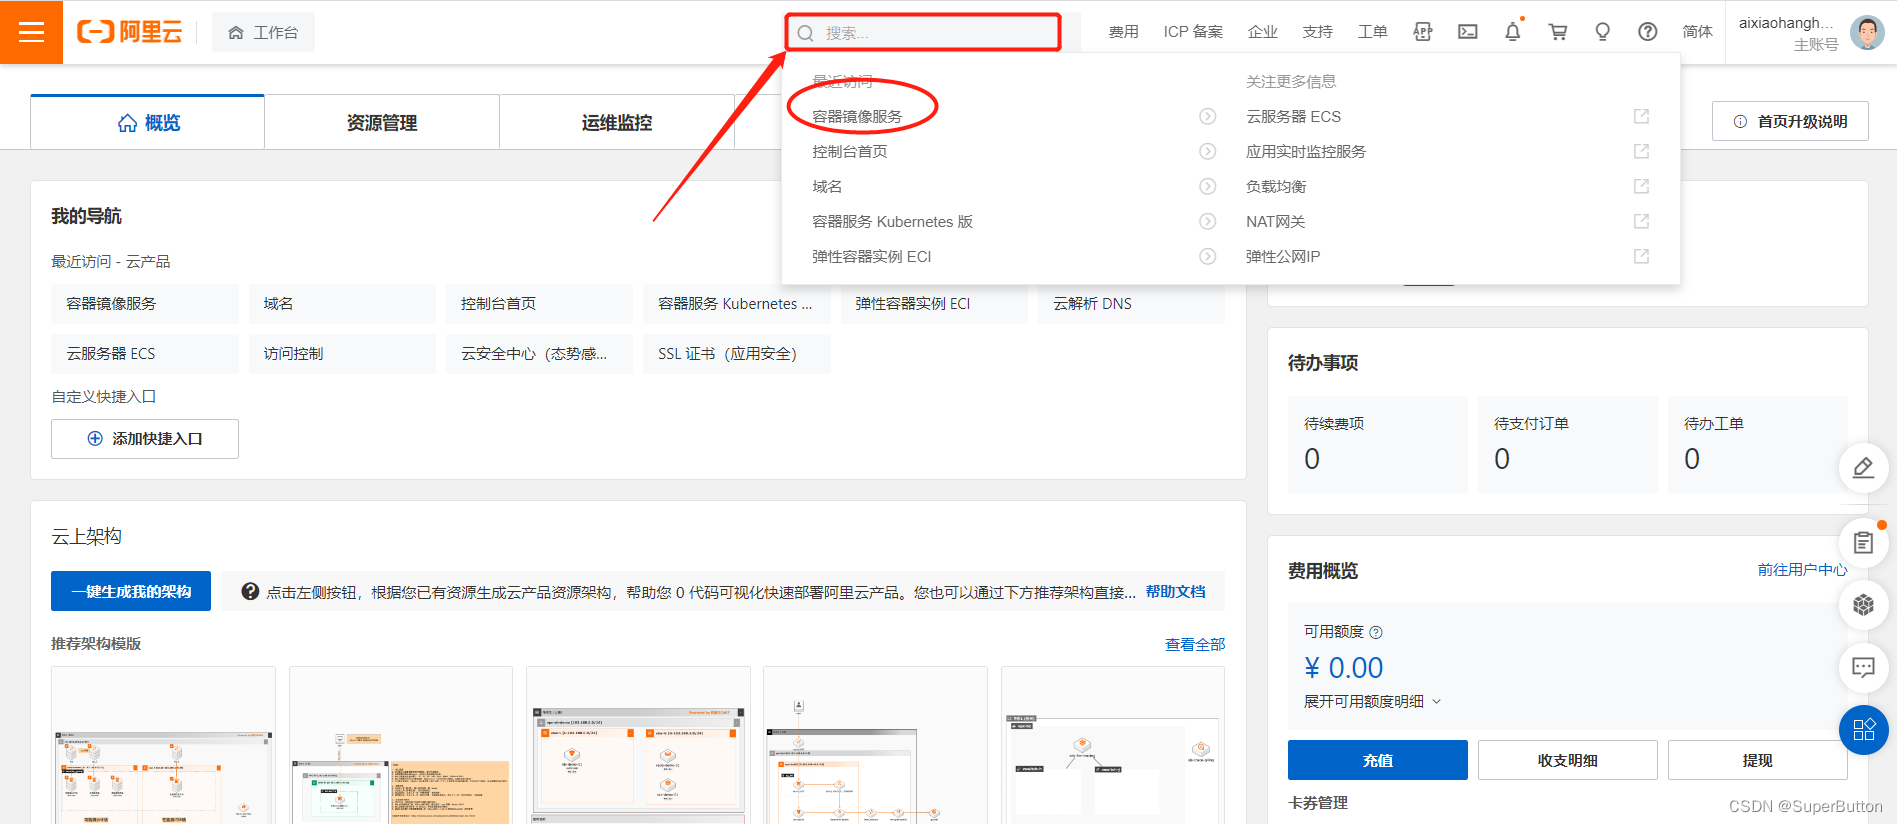Expand 展开可用额度明细
This screenshot has height=824, width=1897.
[x=1372, y=702]
